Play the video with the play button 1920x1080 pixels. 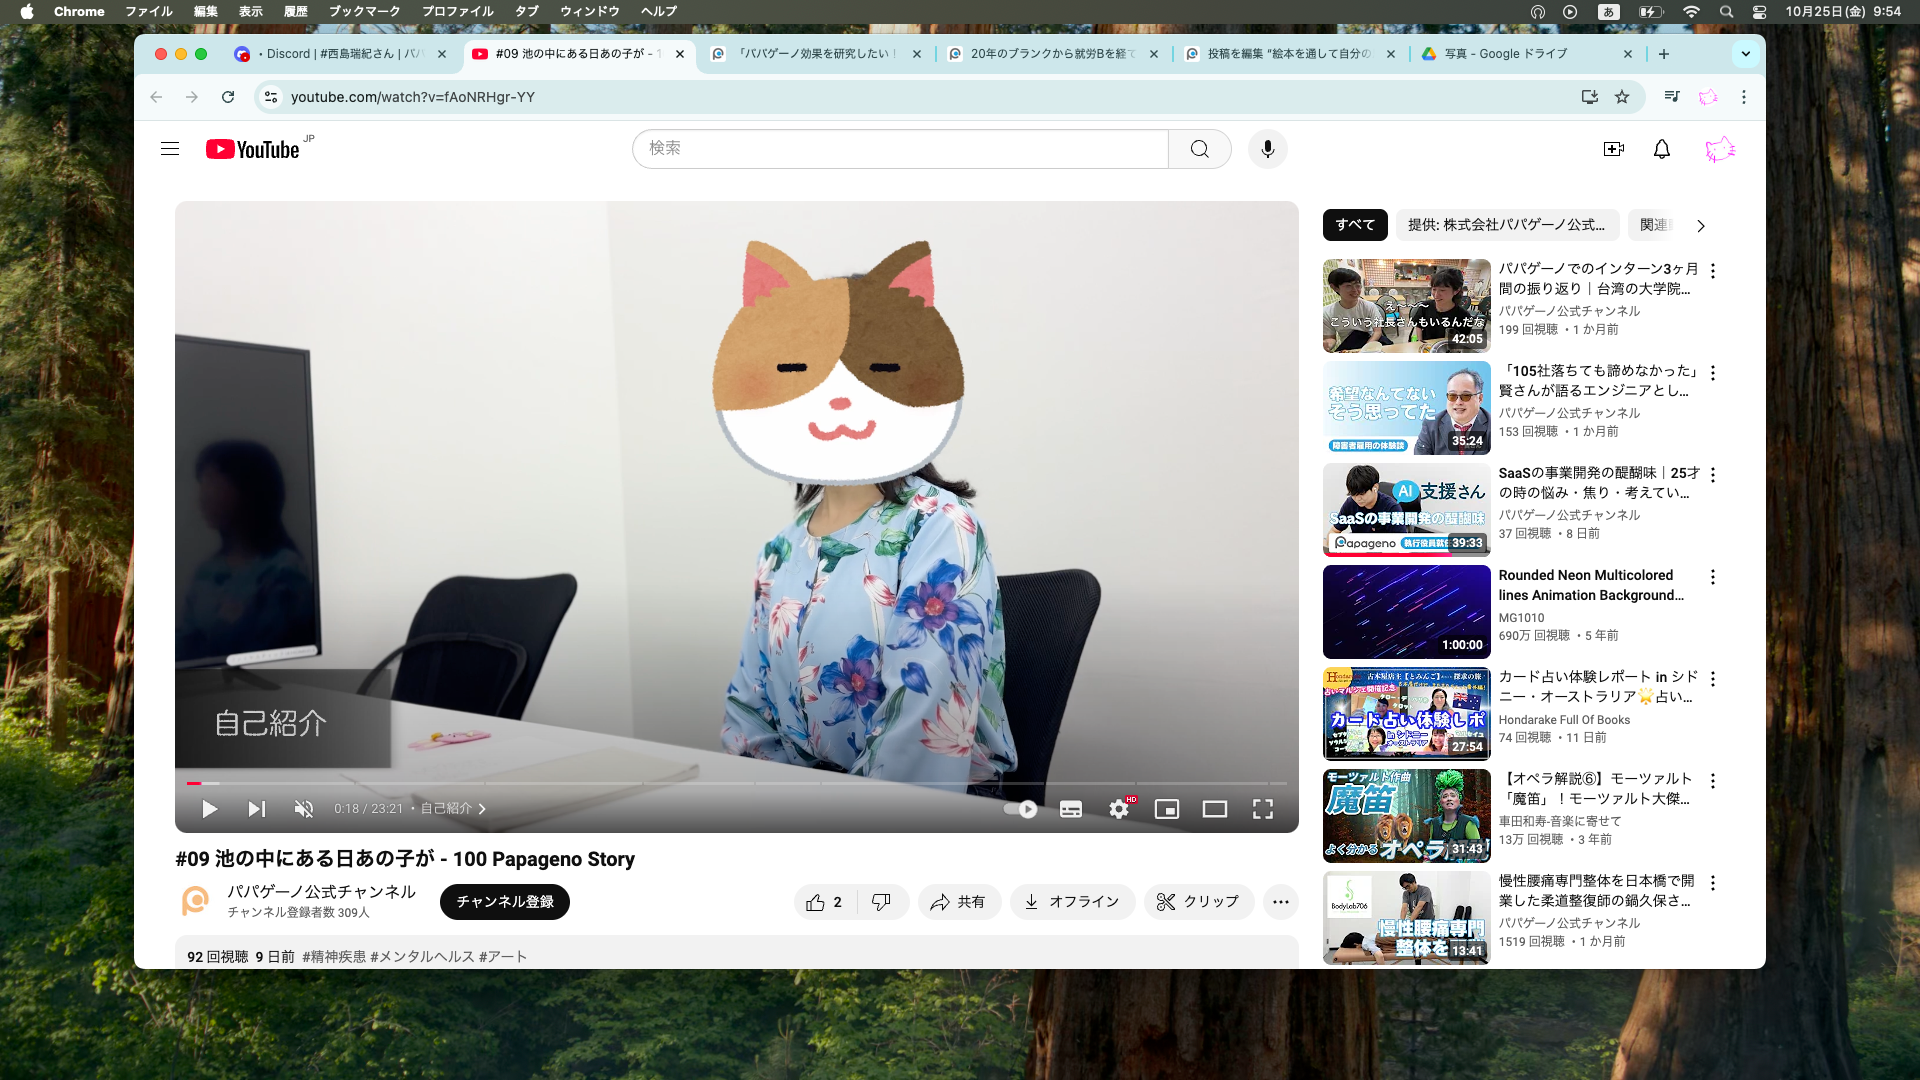click(209, 809)
